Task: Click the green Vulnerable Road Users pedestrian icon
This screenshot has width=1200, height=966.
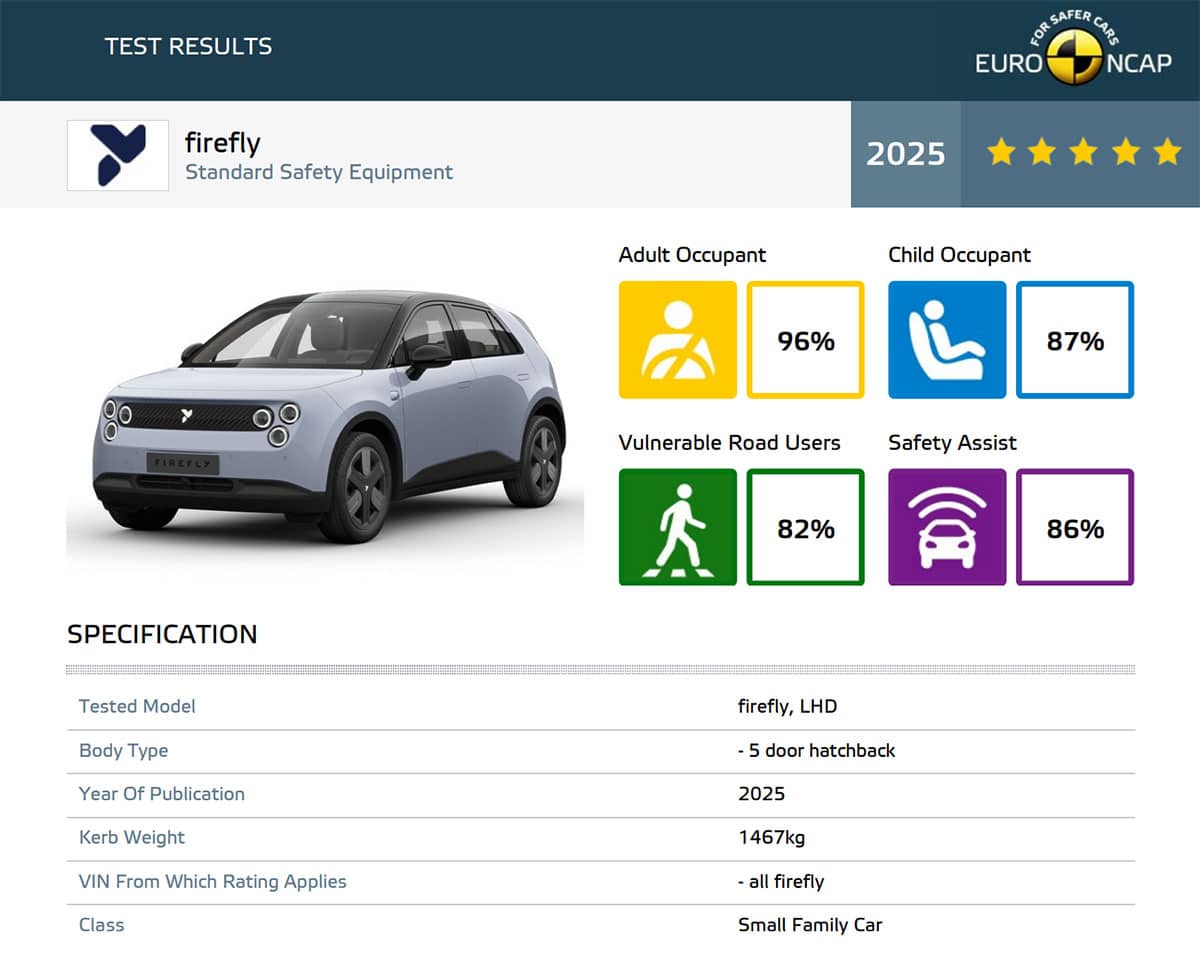Action: [x=678, y=528]
